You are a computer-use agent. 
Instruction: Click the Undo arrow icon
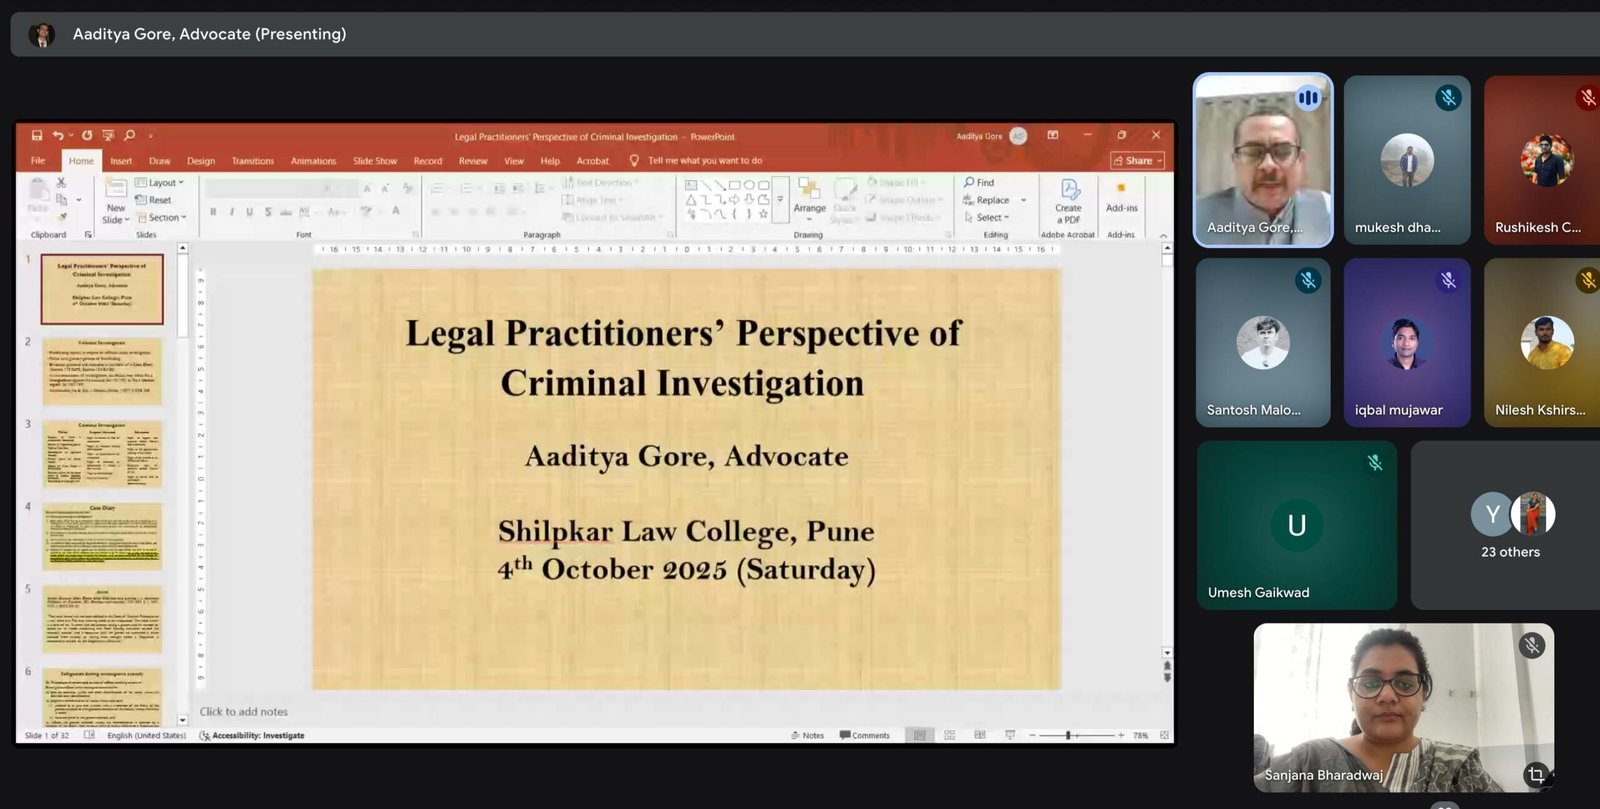[58, 136]
